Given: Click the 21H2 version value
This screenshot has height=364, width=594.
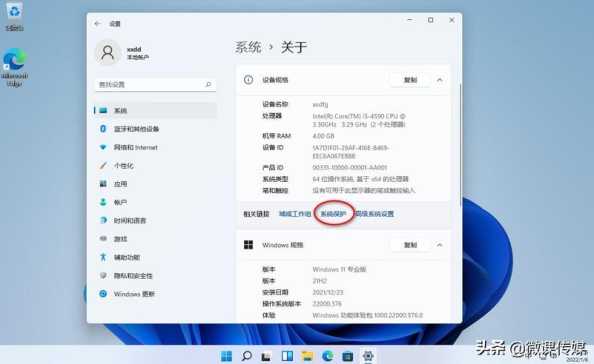Looking at the screenshot, I should (x=320, y=281).
